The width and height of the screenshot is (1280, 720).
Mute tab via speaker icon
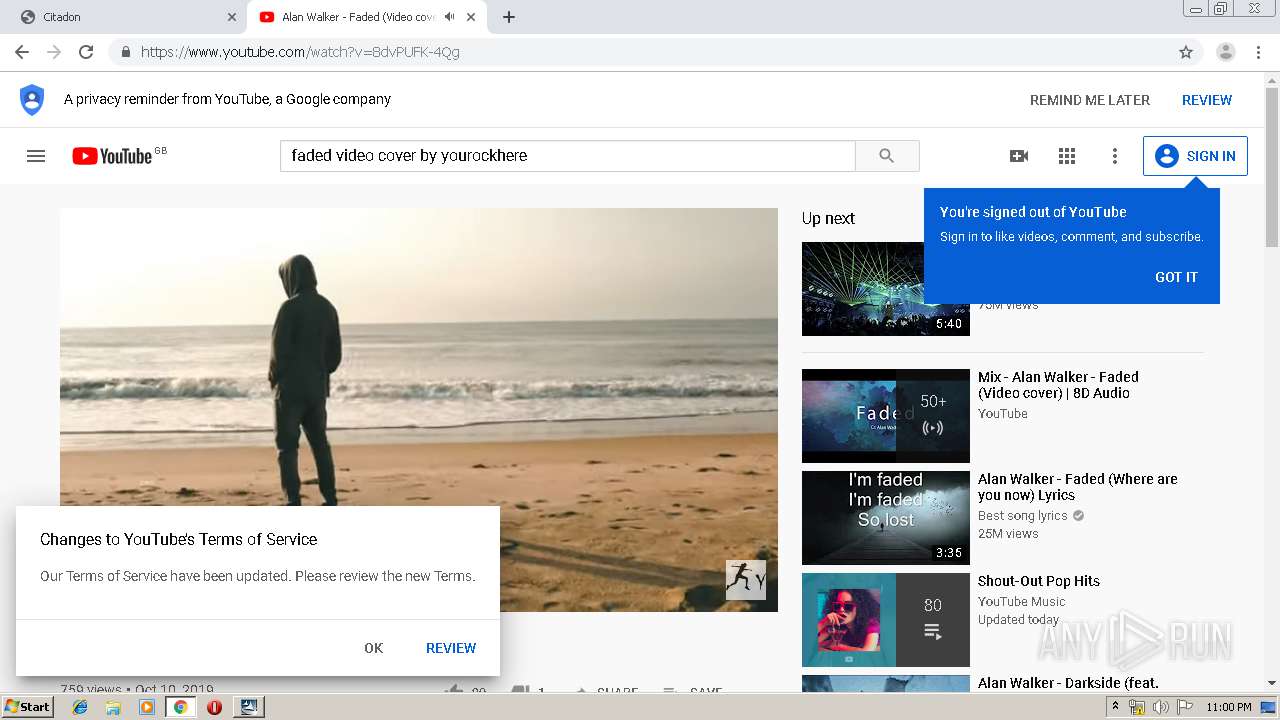pyautogui.click(x=450, y=17)
